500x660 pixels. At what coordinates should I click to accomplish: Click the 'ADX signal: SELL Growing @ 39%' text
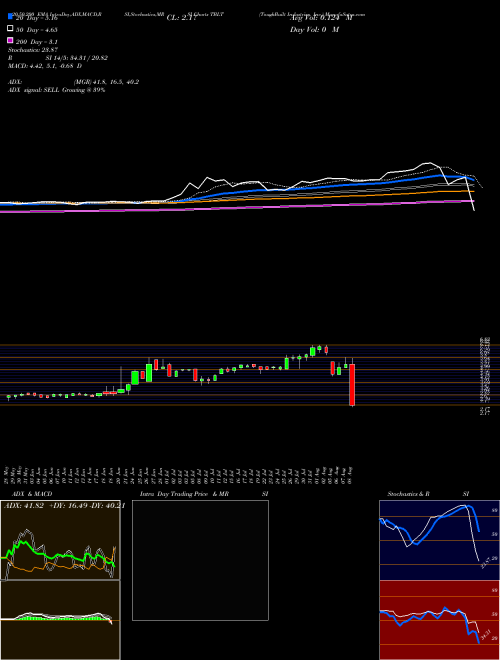pos(56,90)
